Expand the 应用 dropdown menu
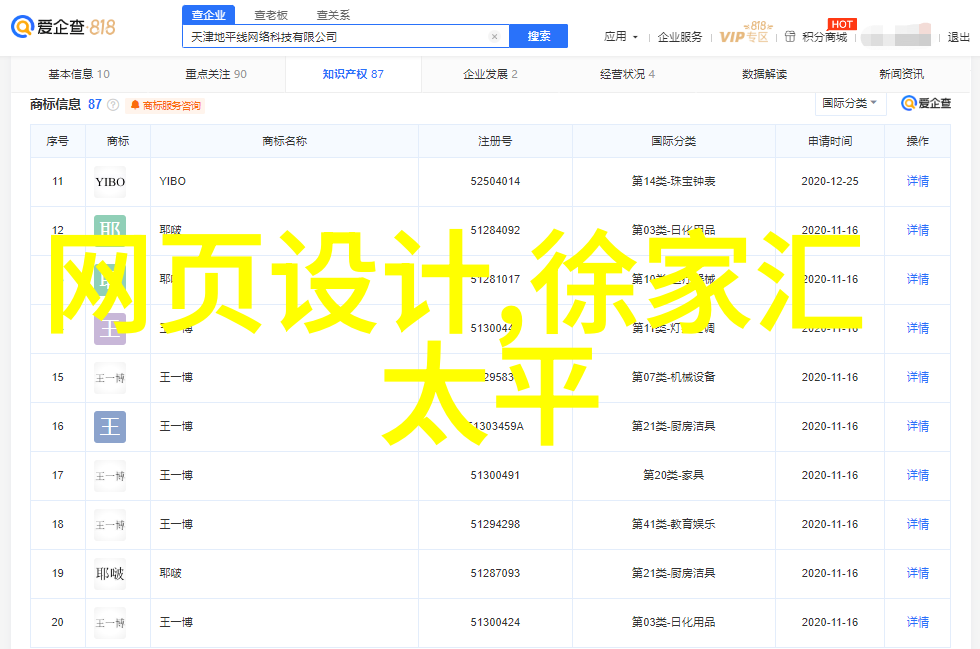 (621, 37)
